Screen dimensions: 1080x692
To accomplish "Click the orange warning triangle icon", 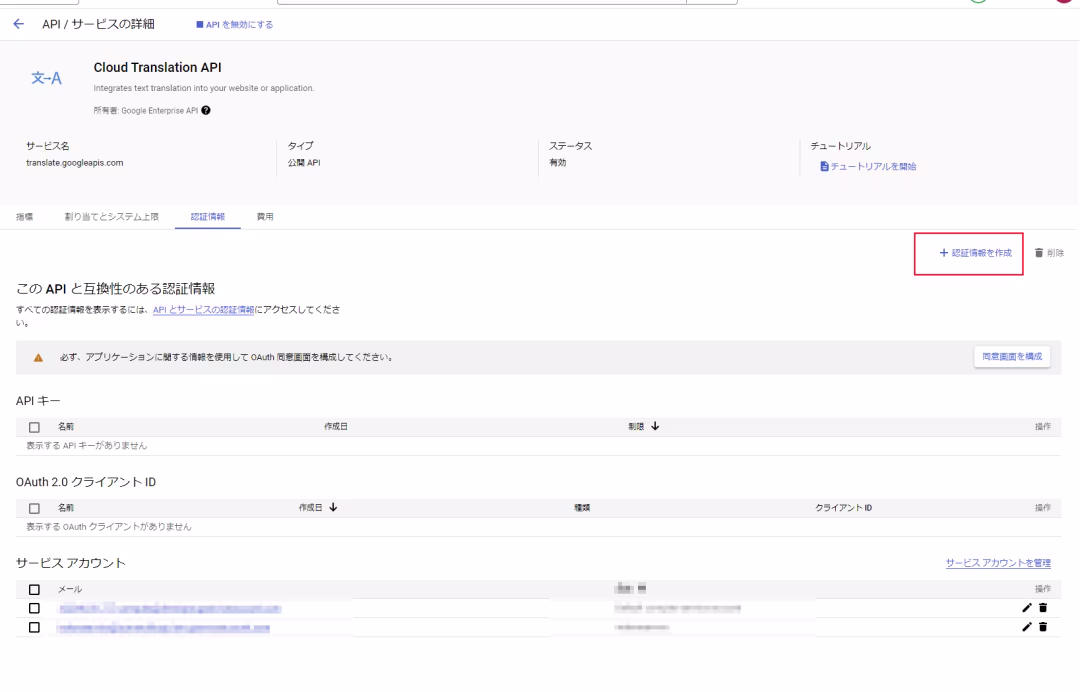I will [39, 358].
